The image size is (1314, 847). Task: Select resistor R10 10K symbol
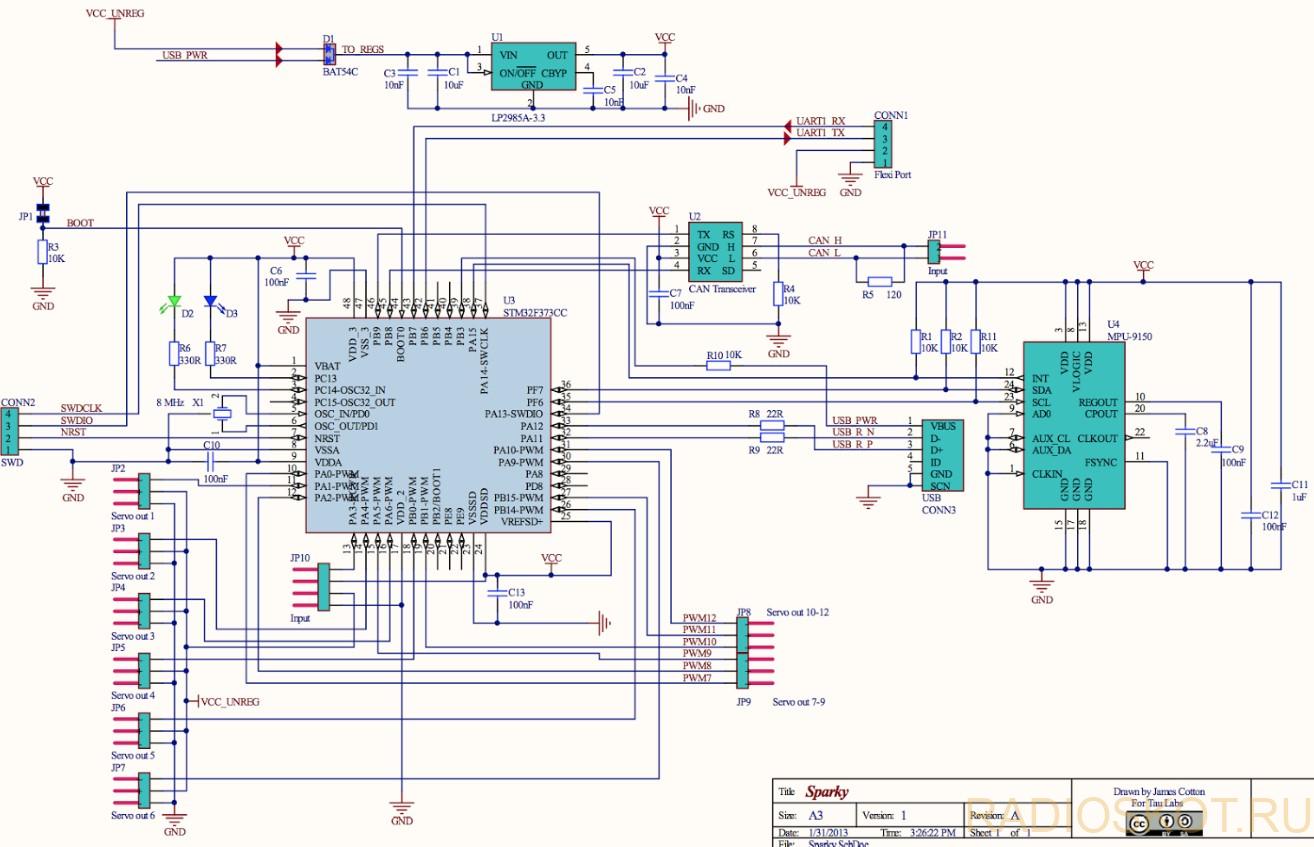(718, 366)
